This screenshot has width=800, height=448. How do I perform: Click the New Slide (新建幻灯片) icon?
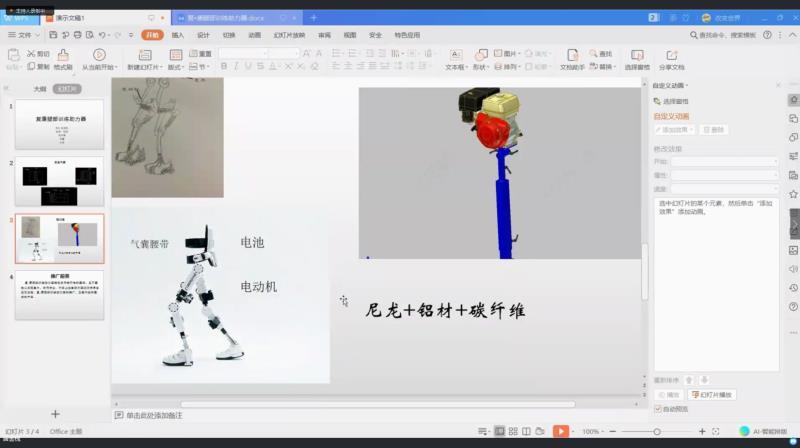(x=145, y=55)
